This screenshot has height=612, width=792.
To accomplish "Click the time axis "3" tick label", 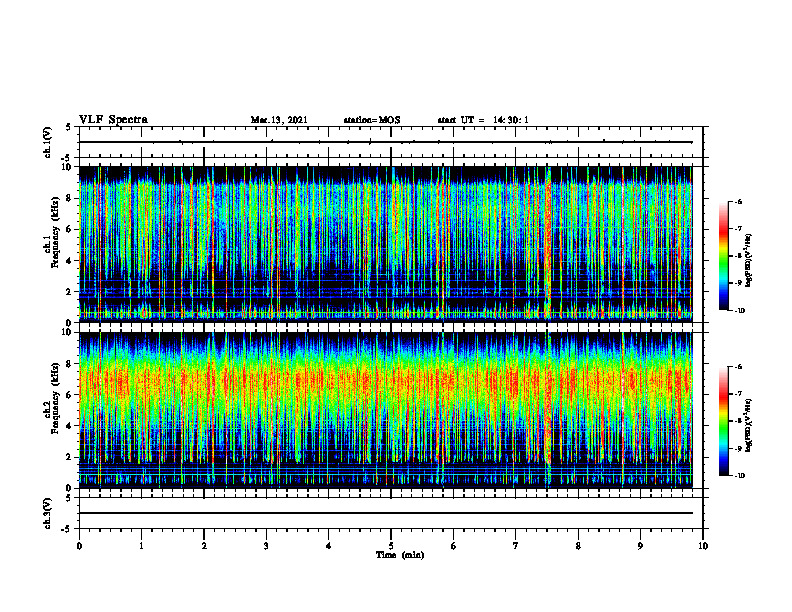I will [266, 546].
